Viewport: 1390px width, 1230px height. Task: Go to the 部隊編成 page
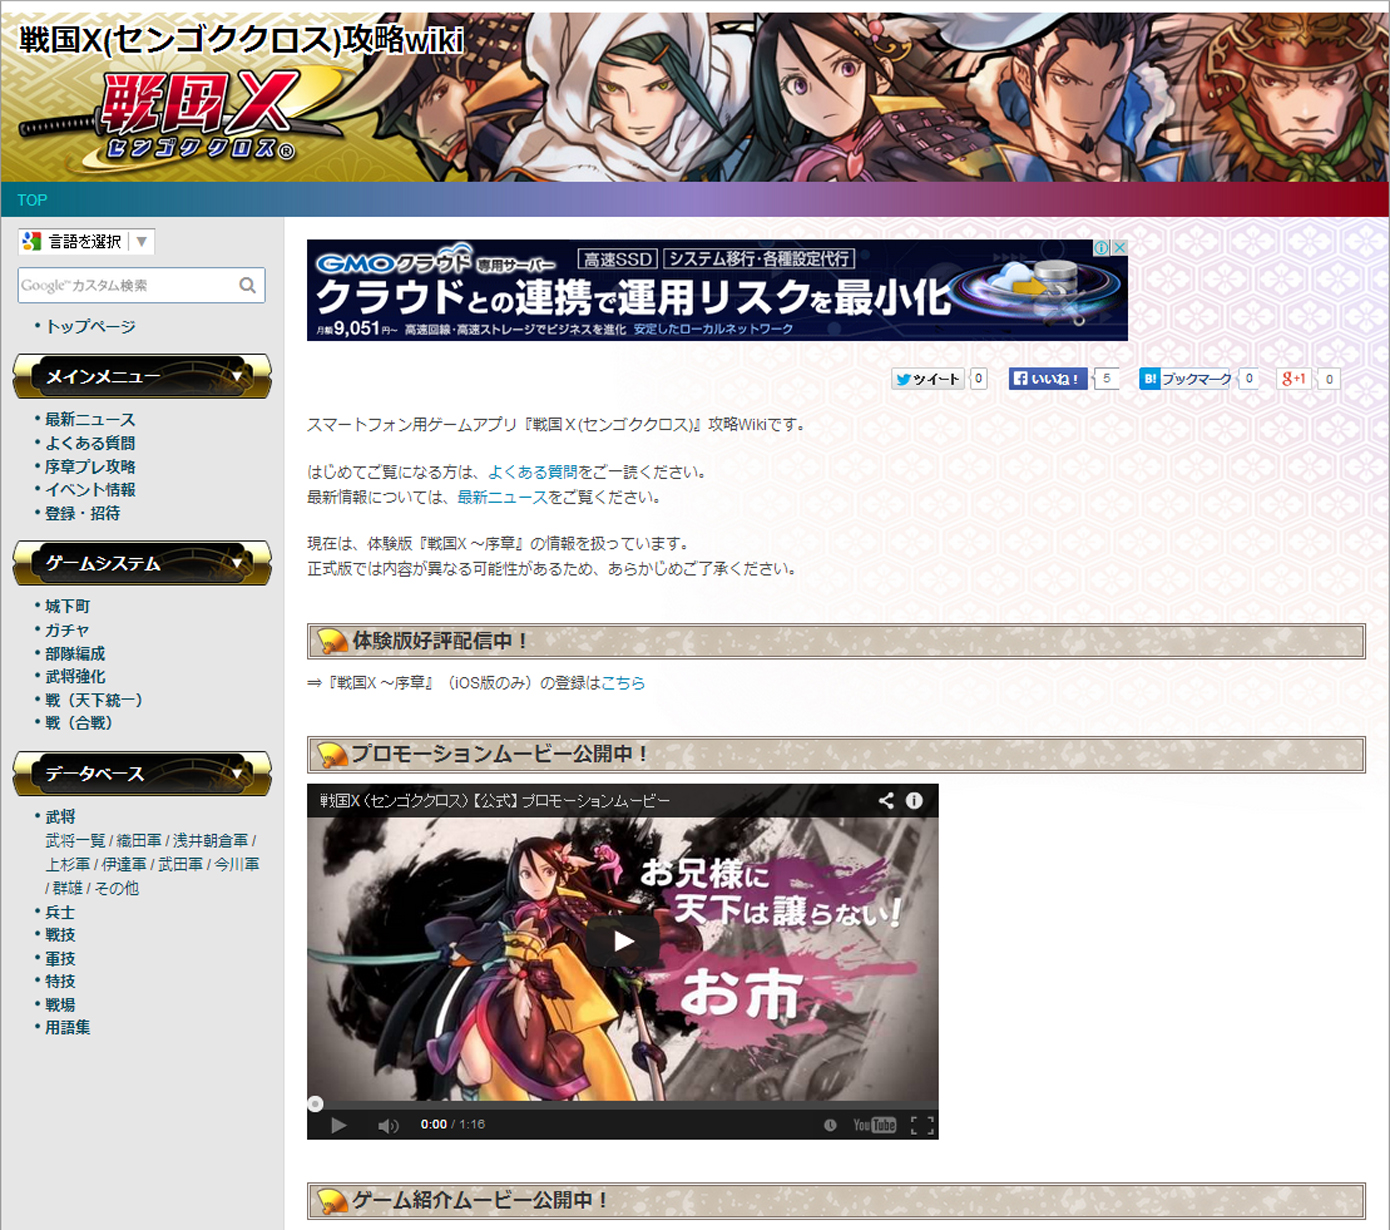(x=75, y=653)
